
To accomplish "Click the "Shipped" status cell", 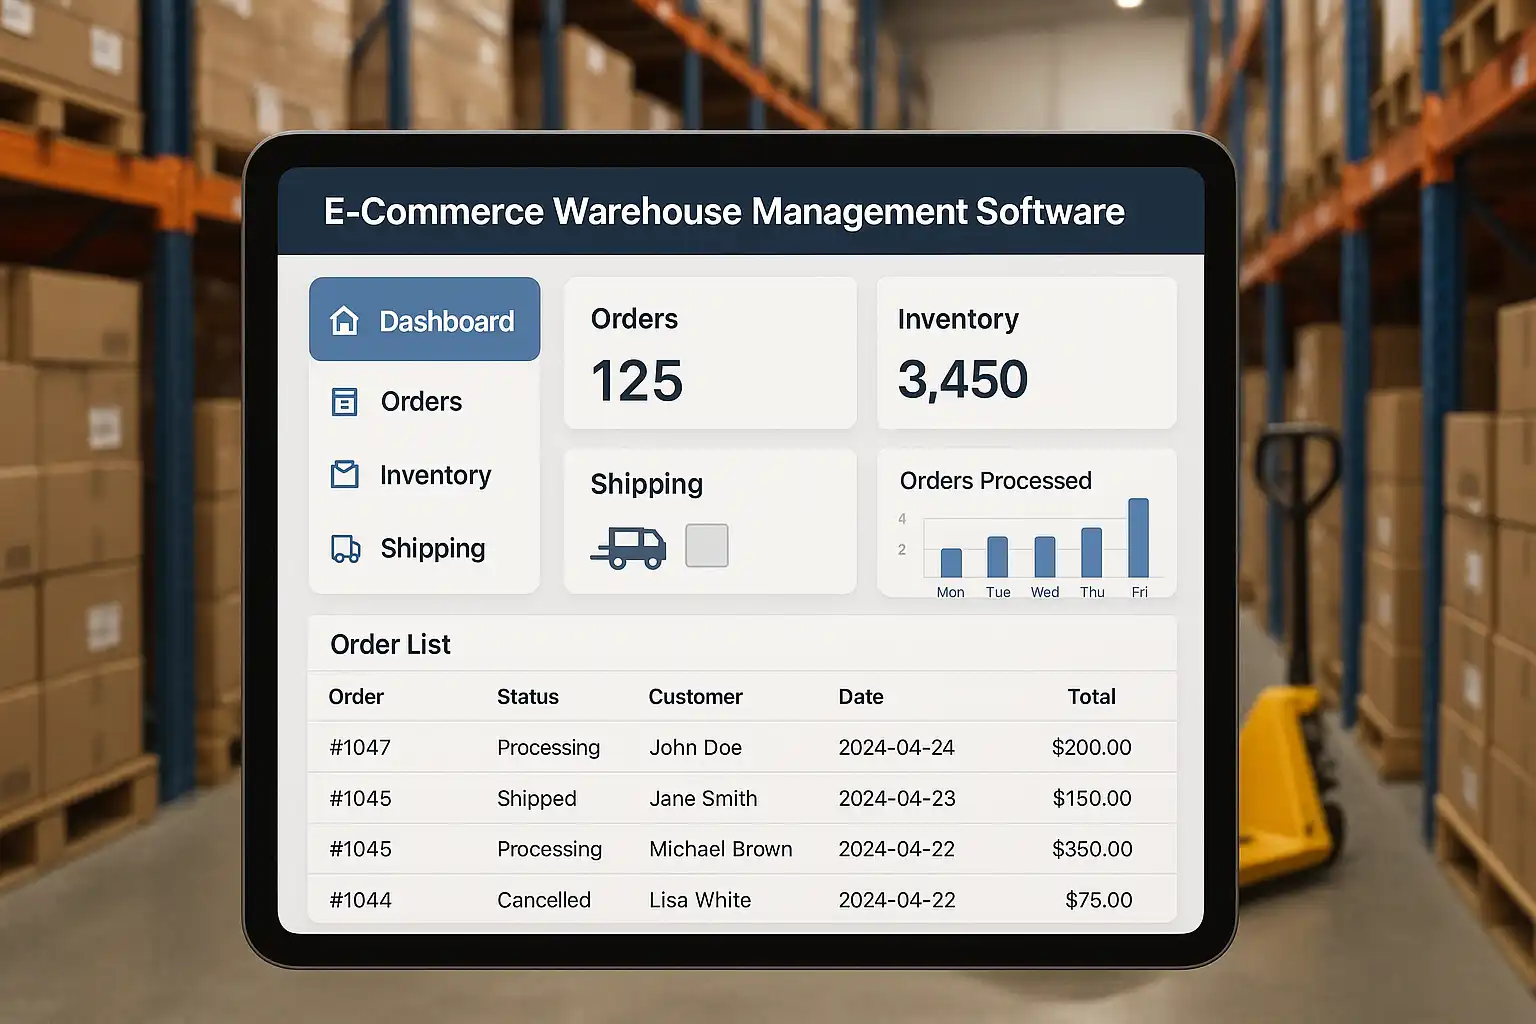I will point(537,799).
